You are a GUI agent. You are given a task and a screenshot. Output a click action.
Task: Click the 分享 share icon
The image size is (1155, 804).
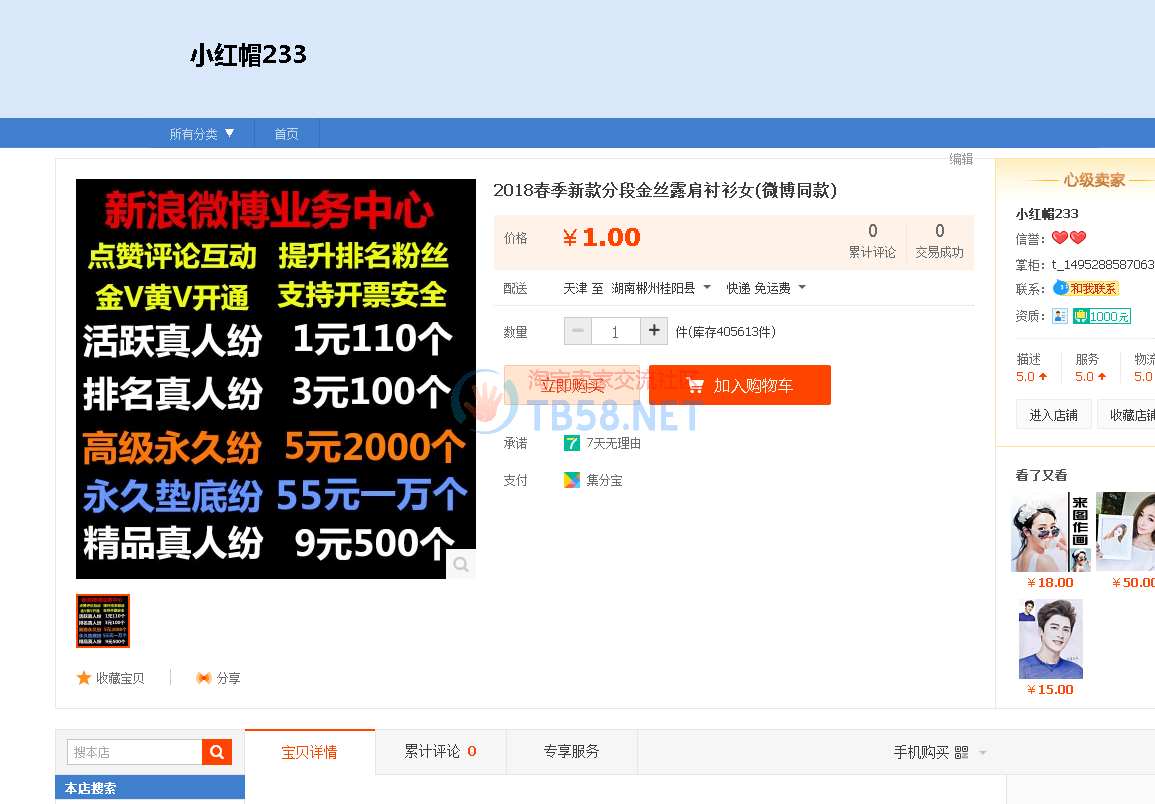coord(203,678)
